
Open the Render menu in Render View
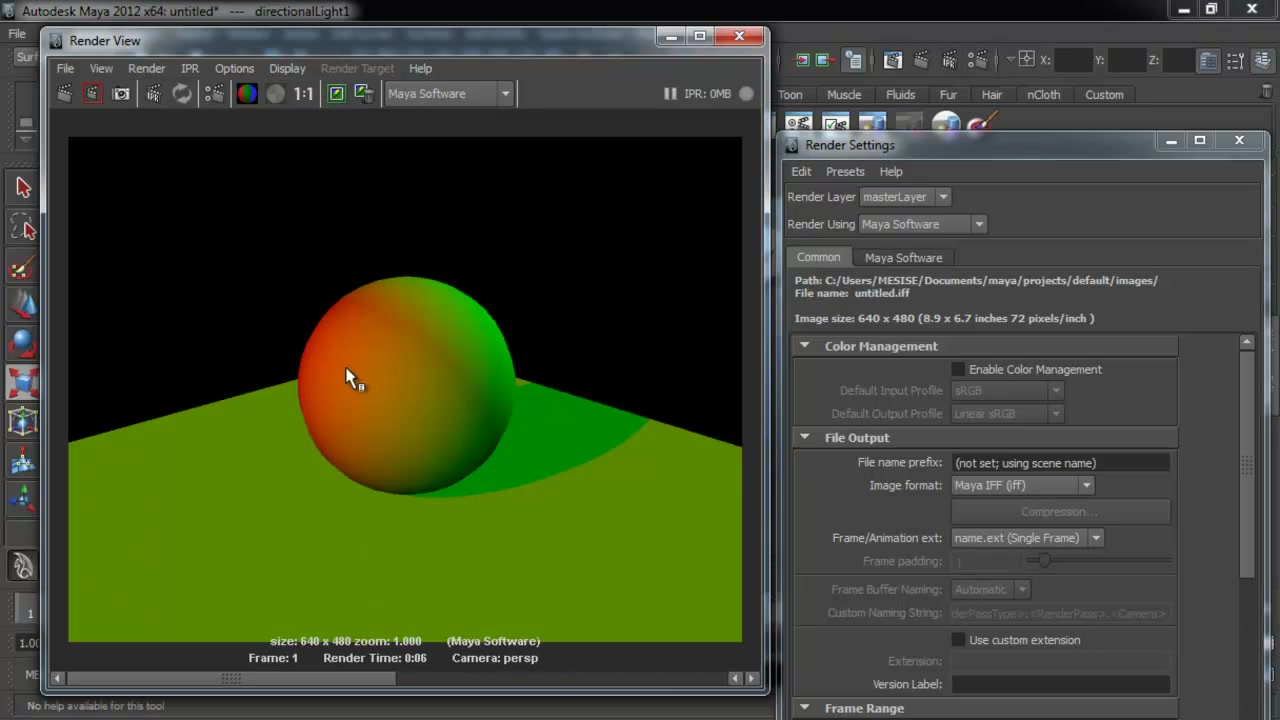[146, 68]
